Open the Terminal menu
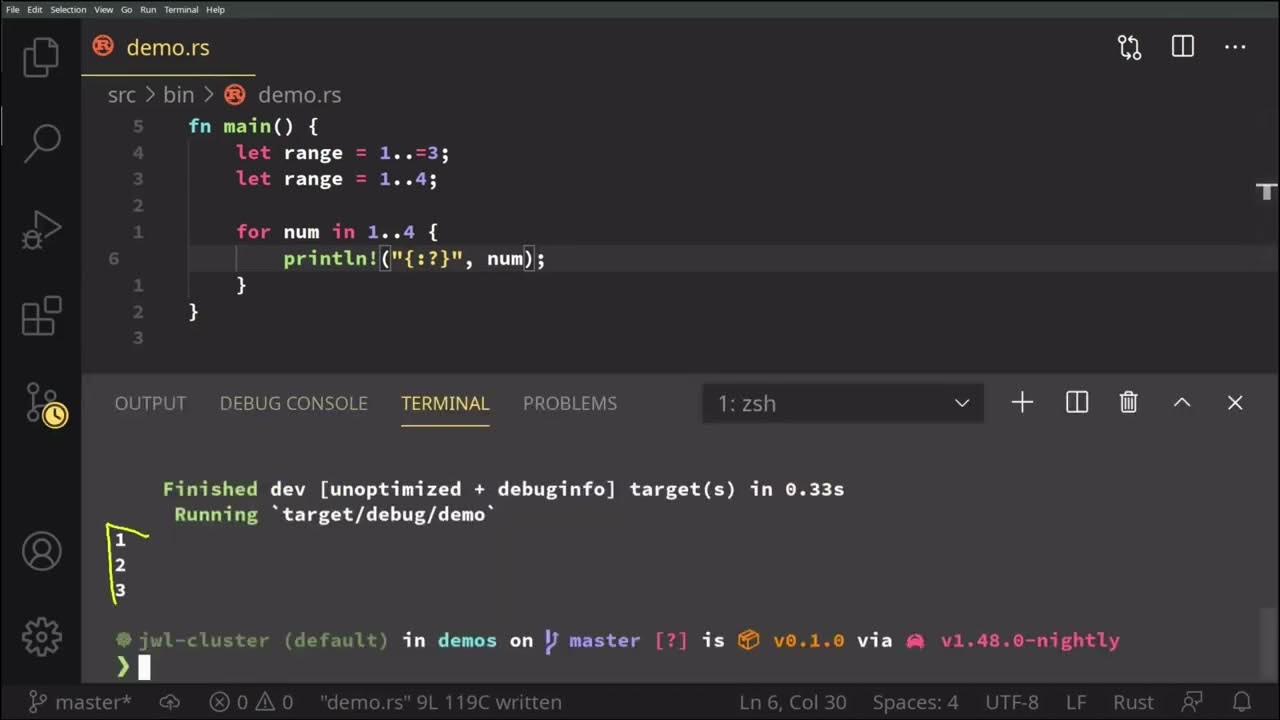The image size is (1280, 720). click(181, 9)
